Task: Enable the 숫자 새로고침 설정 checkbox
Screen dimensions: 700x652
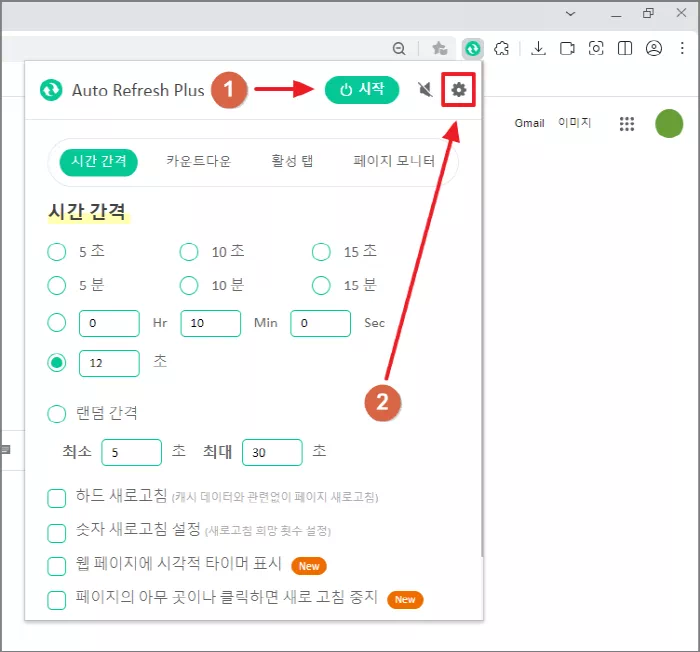Action: [57, 533]
